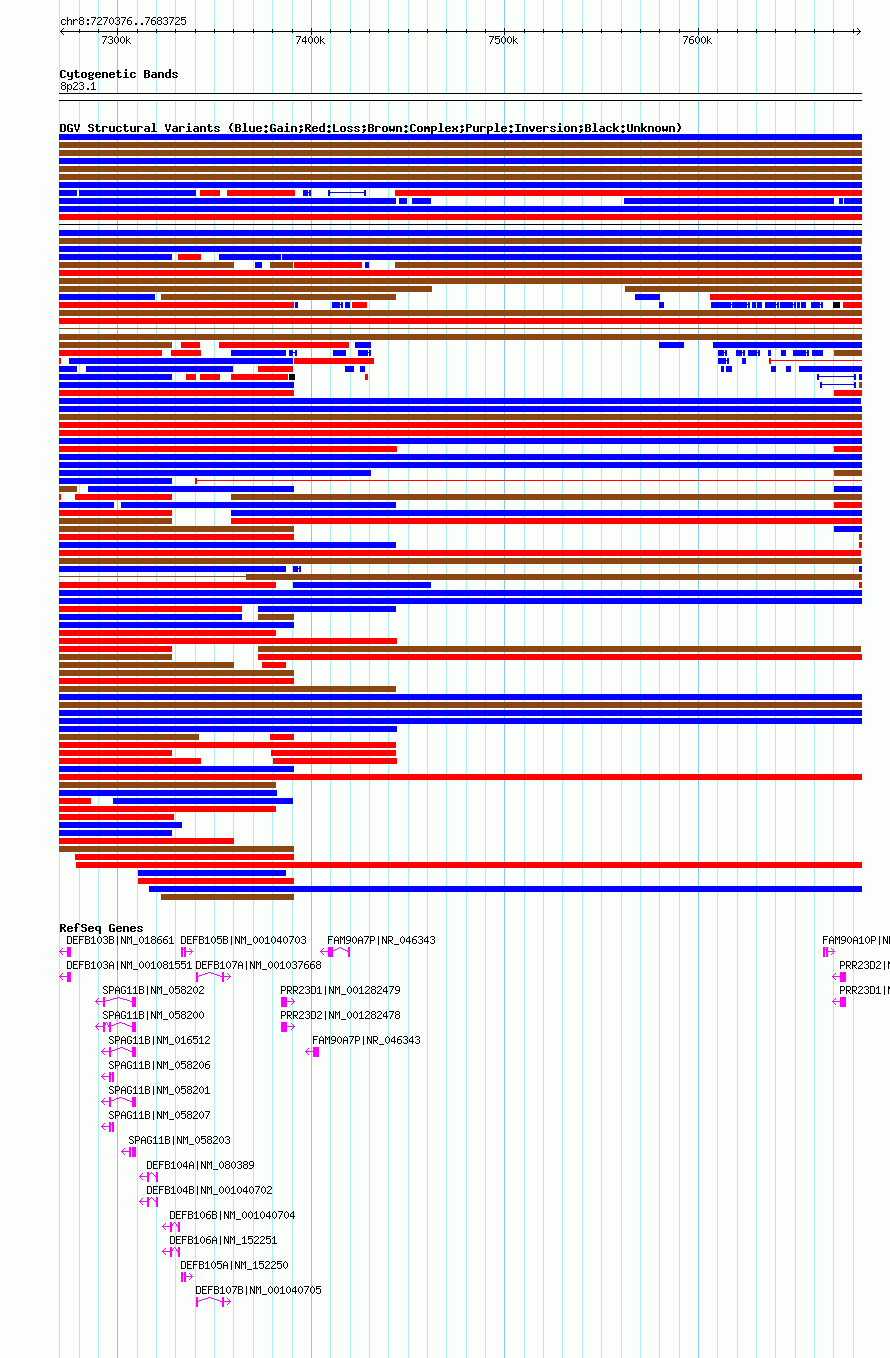
Task: Click the chr8:7270376..7683725 region label
Action: [123, 21]
